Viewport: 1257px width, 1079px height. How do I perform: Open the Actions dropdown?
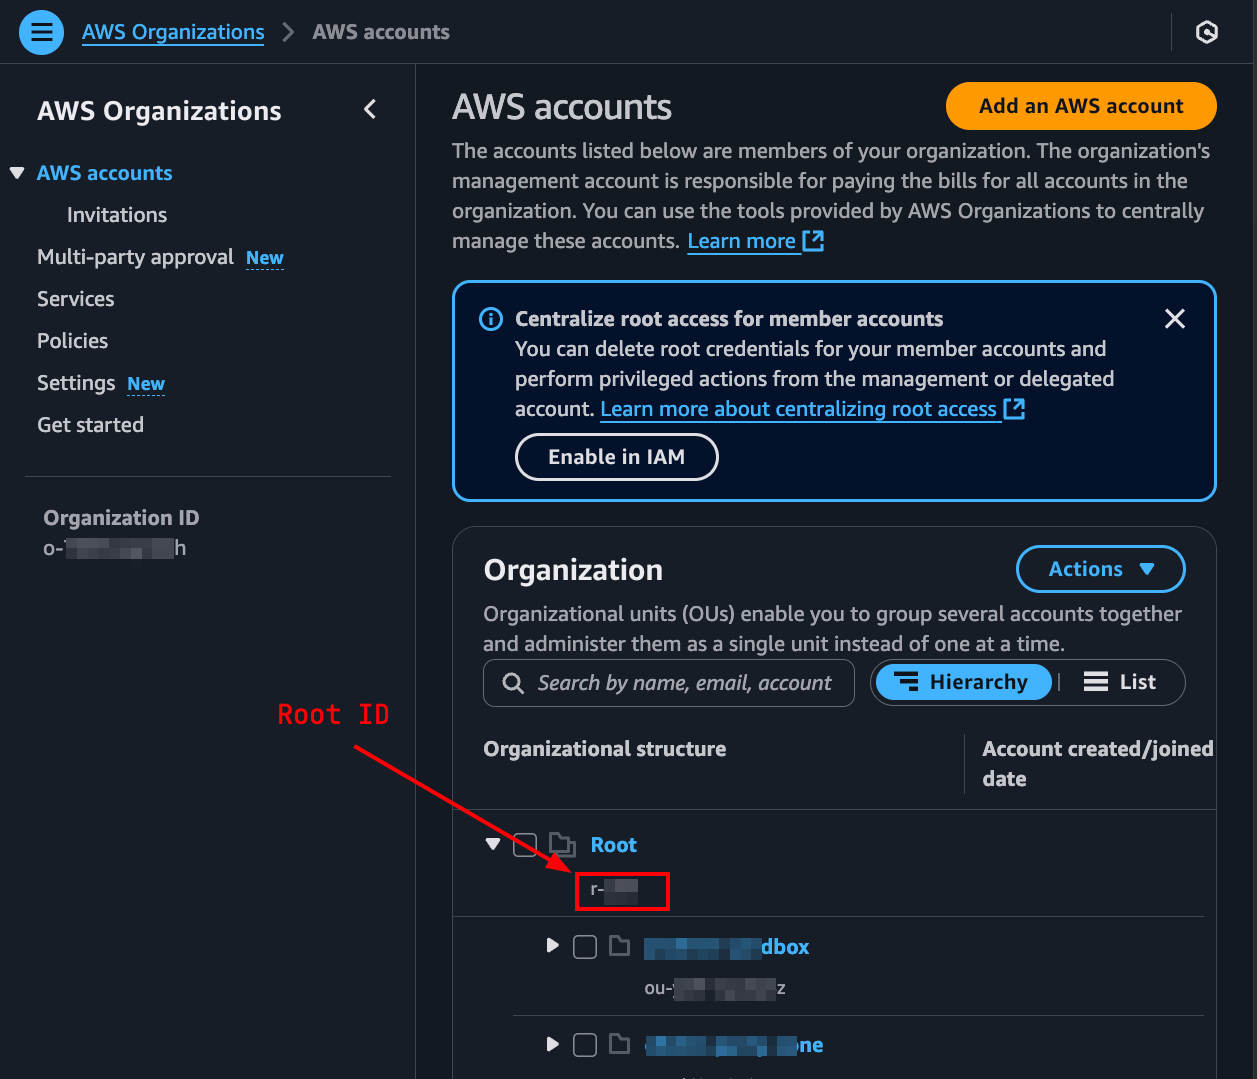coord(1101,569)
